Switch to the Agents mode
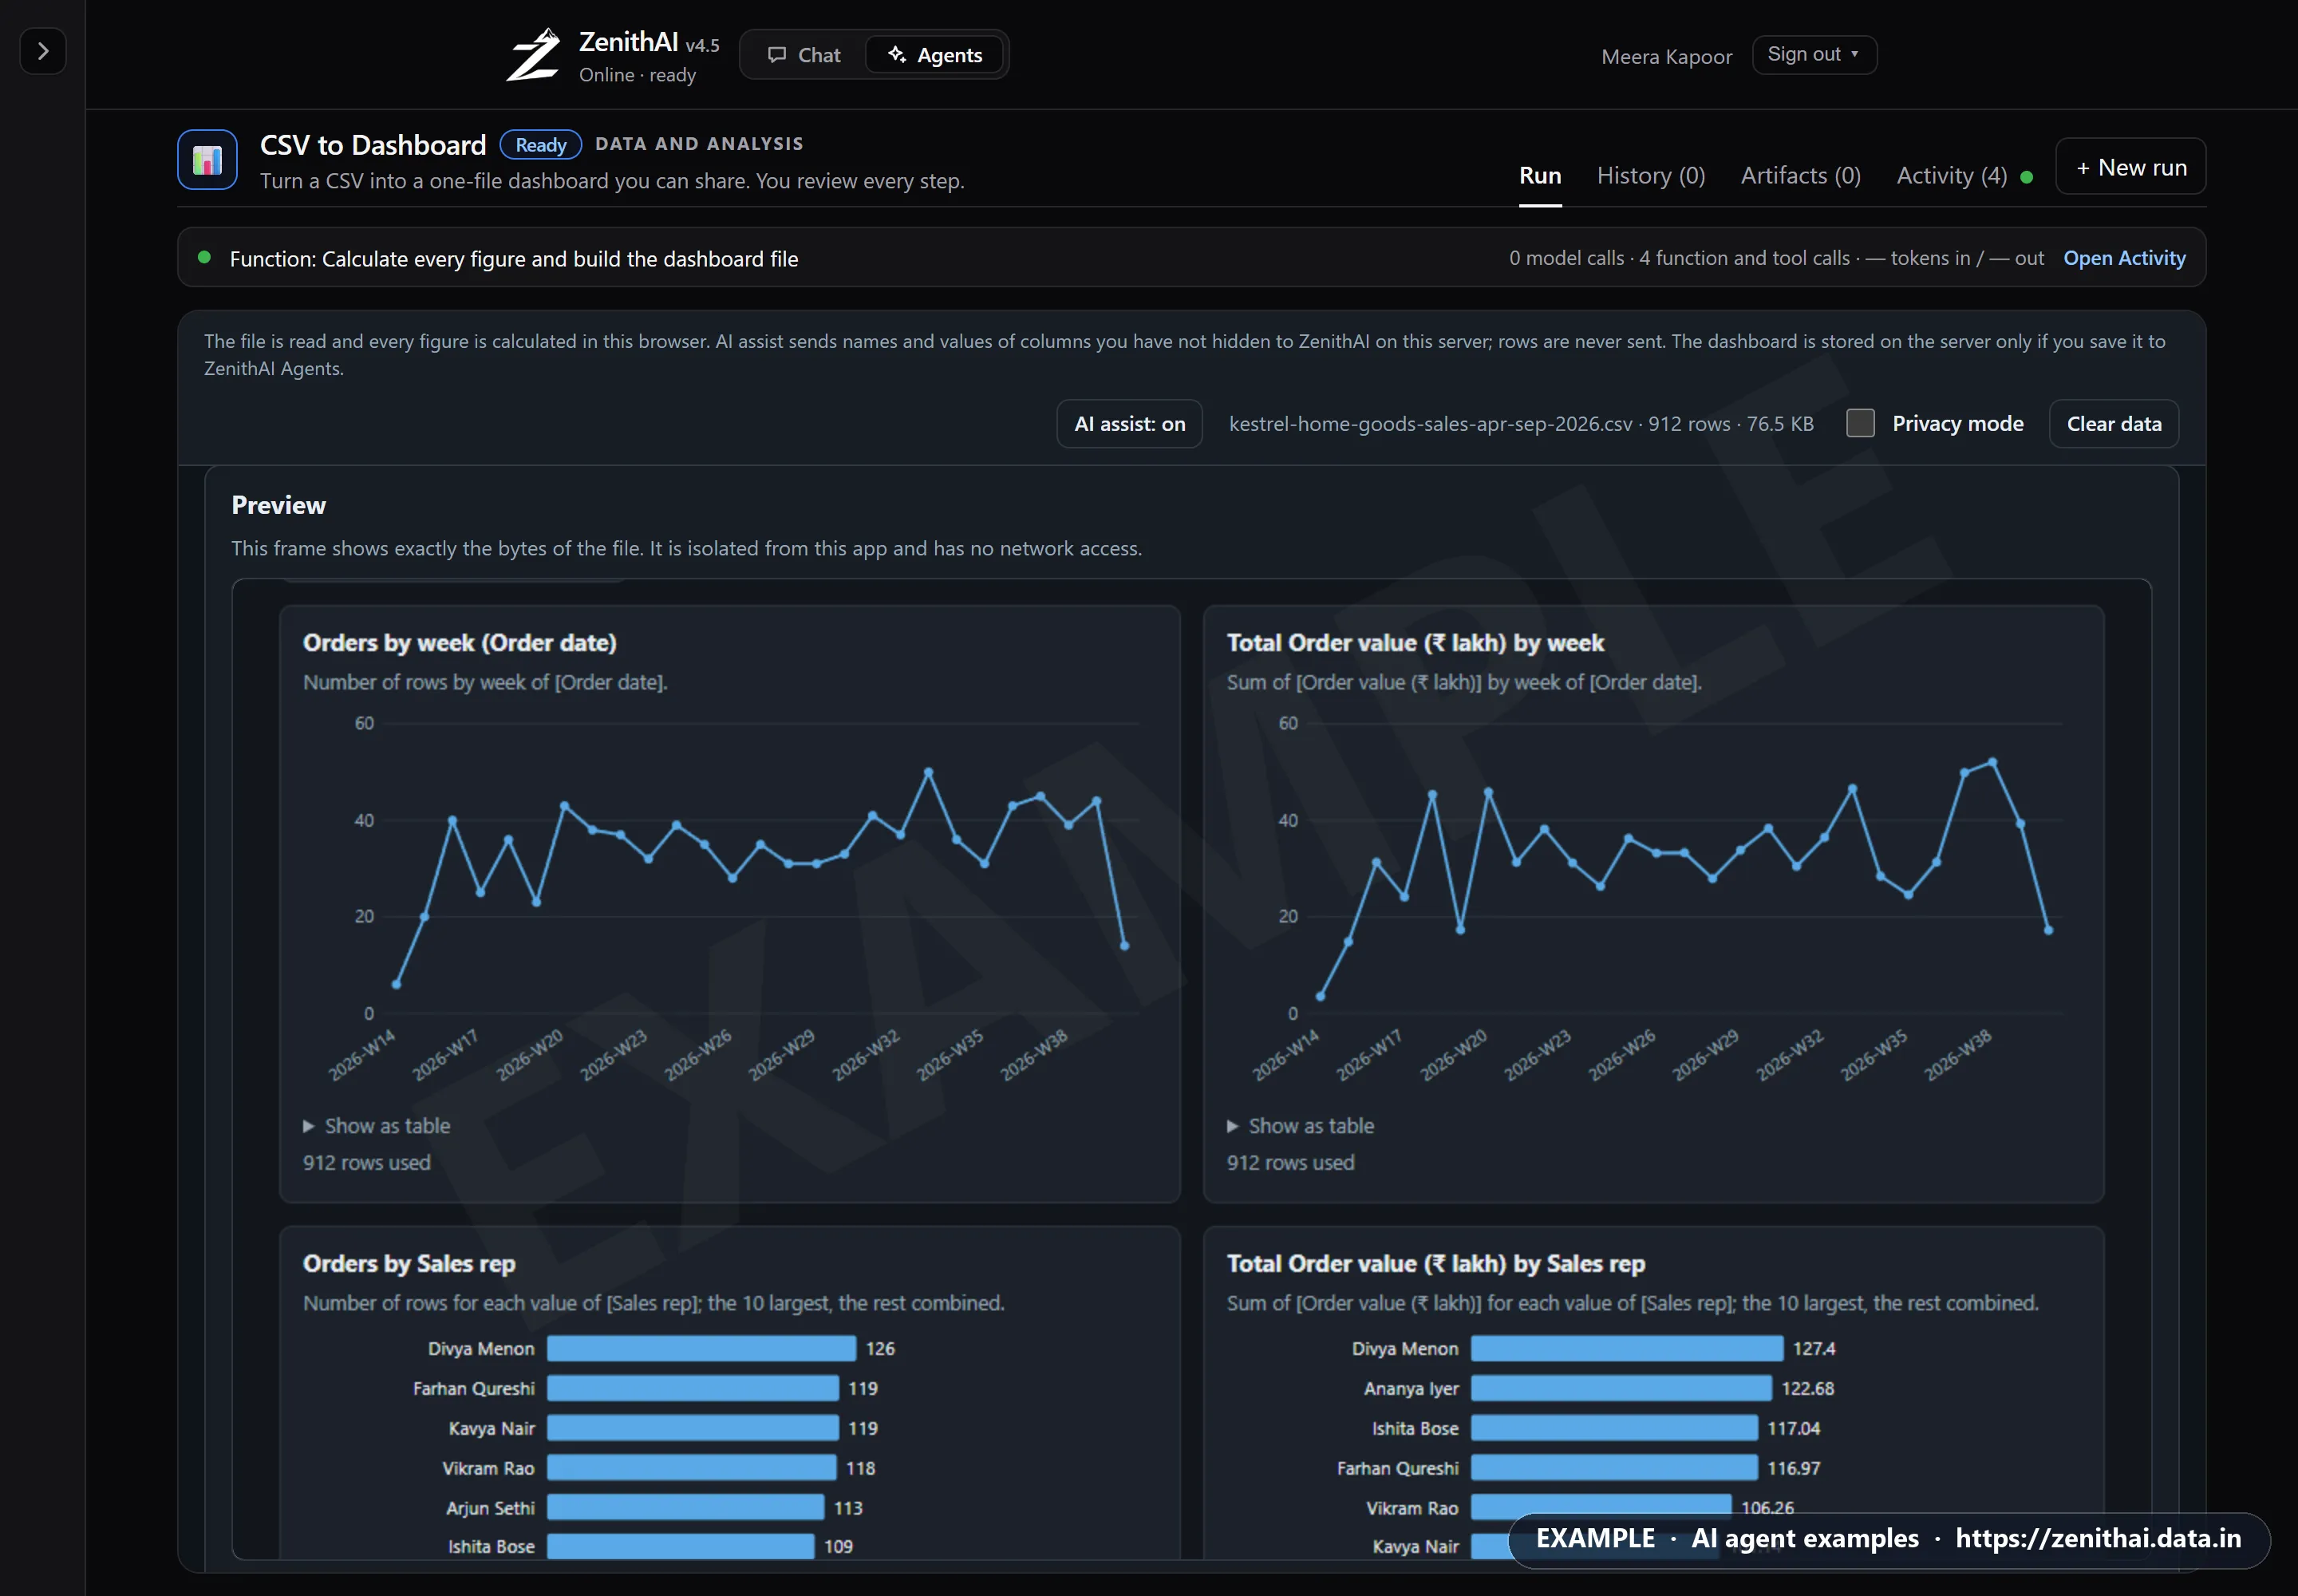The width and height of the screenshot is (2298, 1596). [x=935, y=55]
